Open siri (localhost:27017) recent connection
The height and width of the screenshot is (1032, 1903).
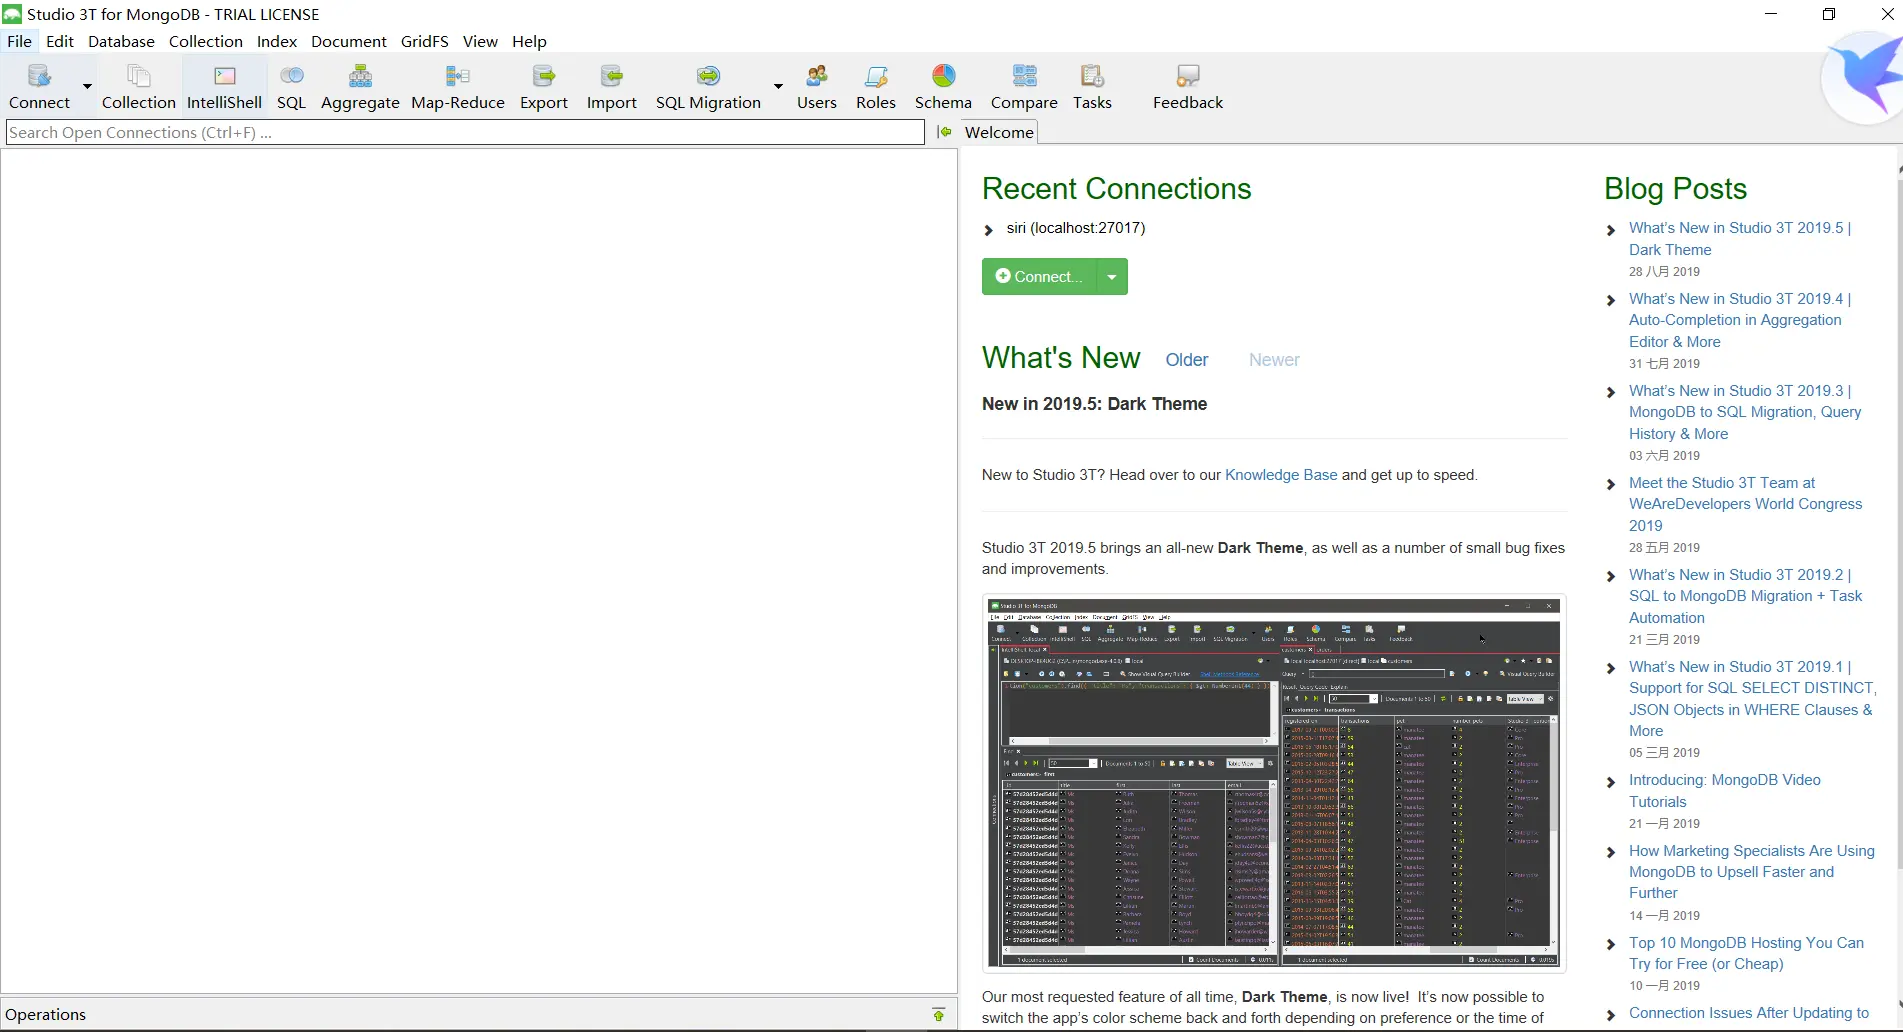1076,228
